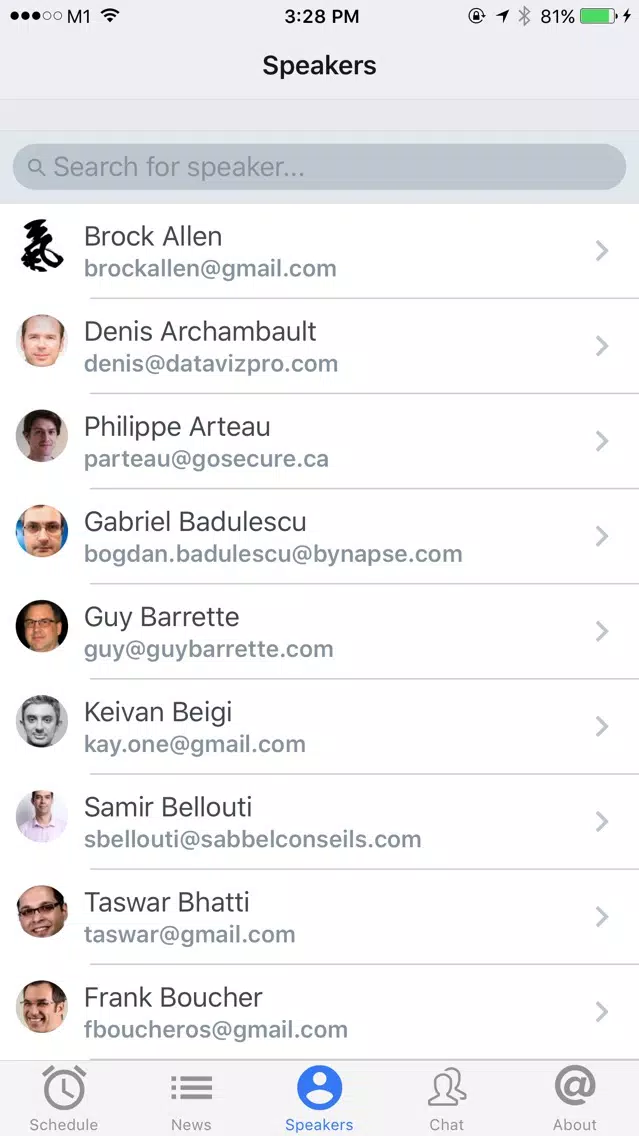Tap the Speakers title in header
This screenshot has width=639, height=1136.
[320, 66]
